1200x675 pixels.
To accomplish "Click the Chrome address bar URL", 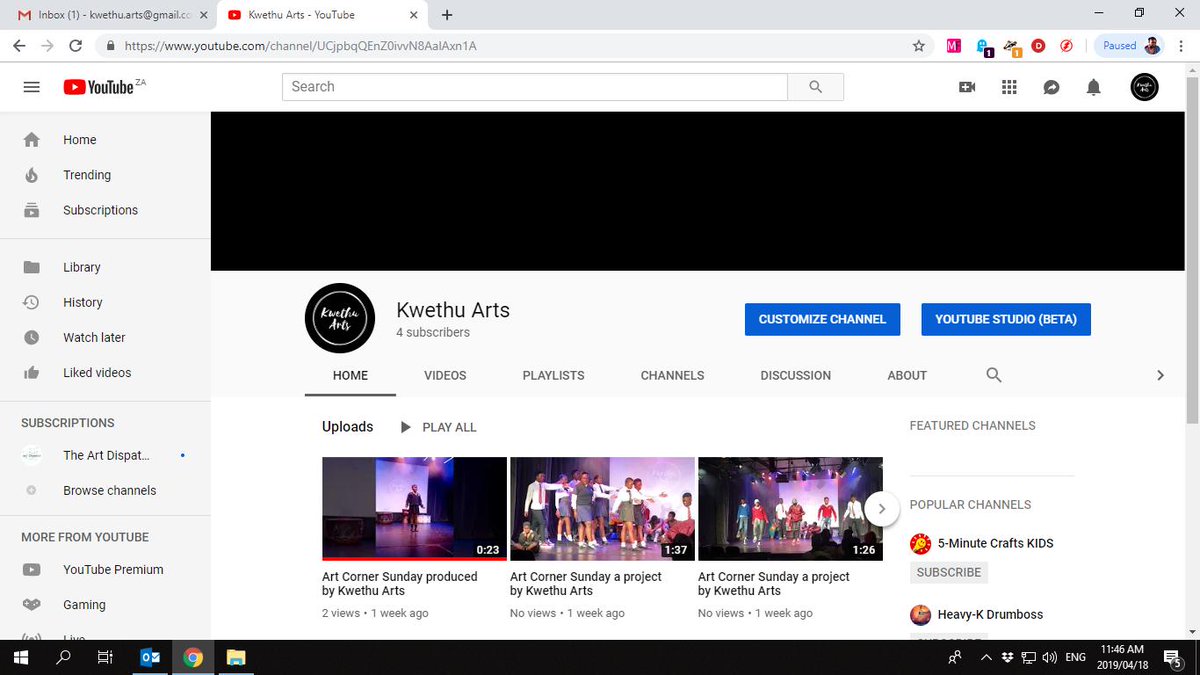I will [301, 46].
